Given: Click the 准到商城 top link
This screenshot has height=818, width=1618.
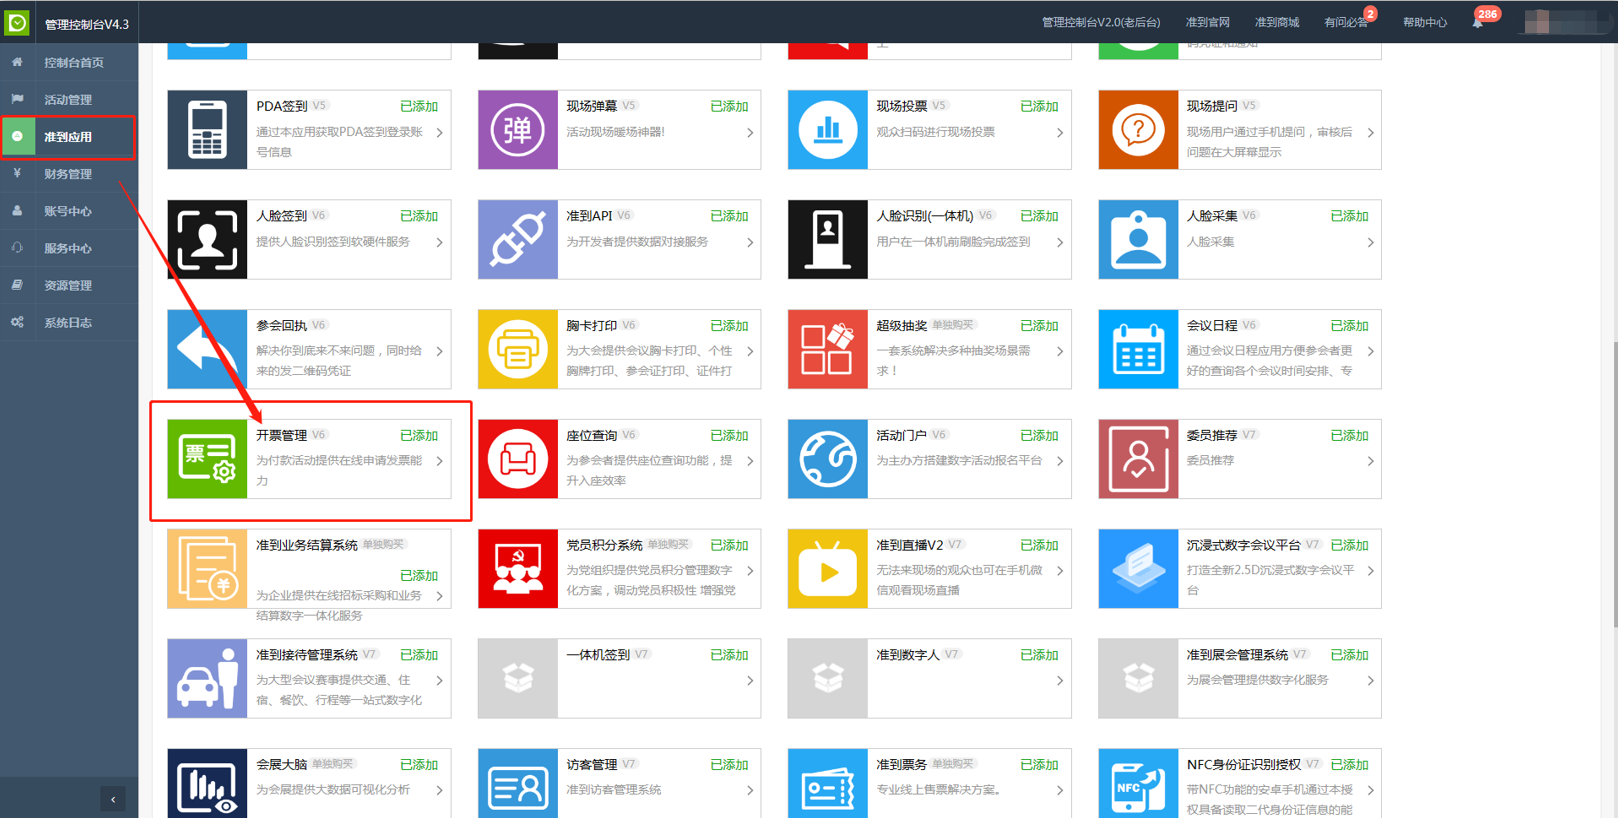Looking at the screenshot, I should (x=1276, y=22).
